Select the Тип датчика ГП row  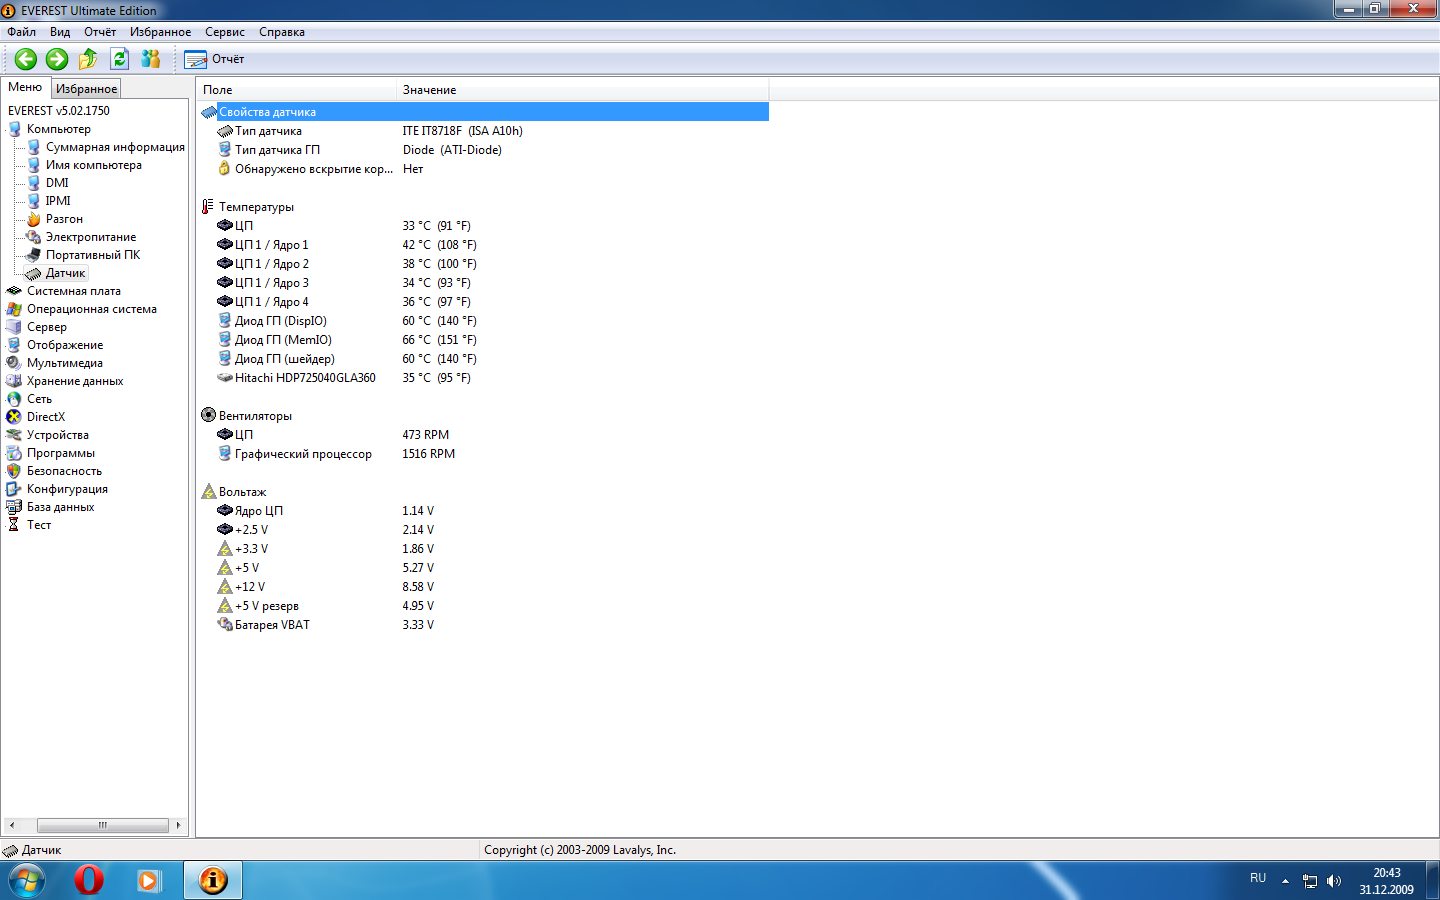[x=483, y=150]
